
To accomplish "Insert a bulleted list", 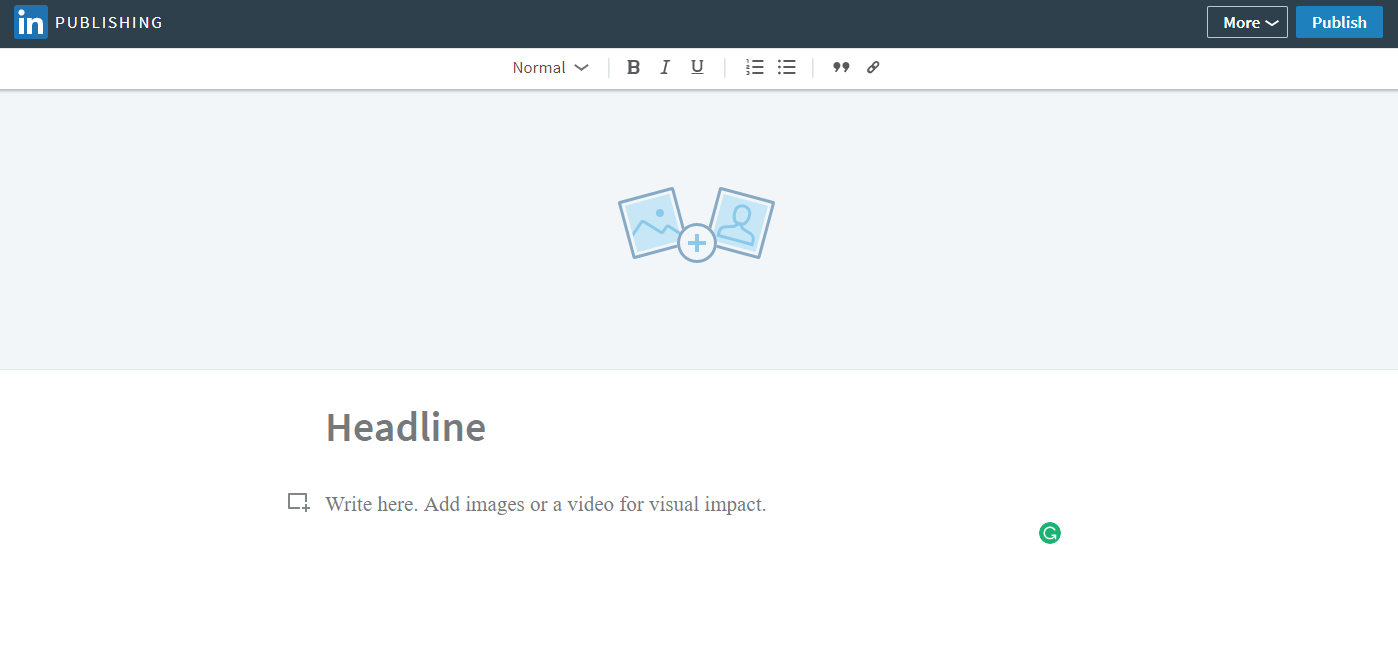I will [x=787, y=67].
